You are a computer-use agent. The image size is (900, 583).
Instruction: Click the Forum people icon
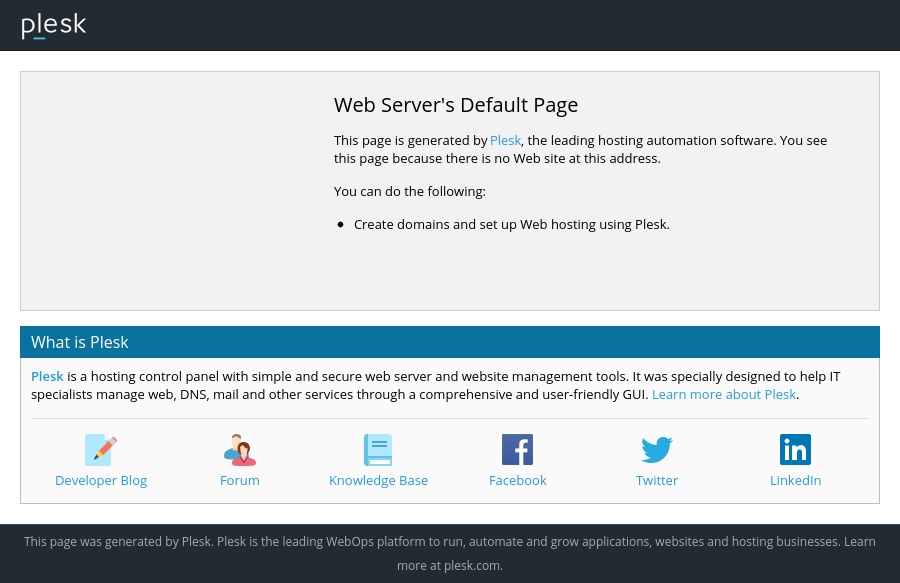tap(240, 450)
